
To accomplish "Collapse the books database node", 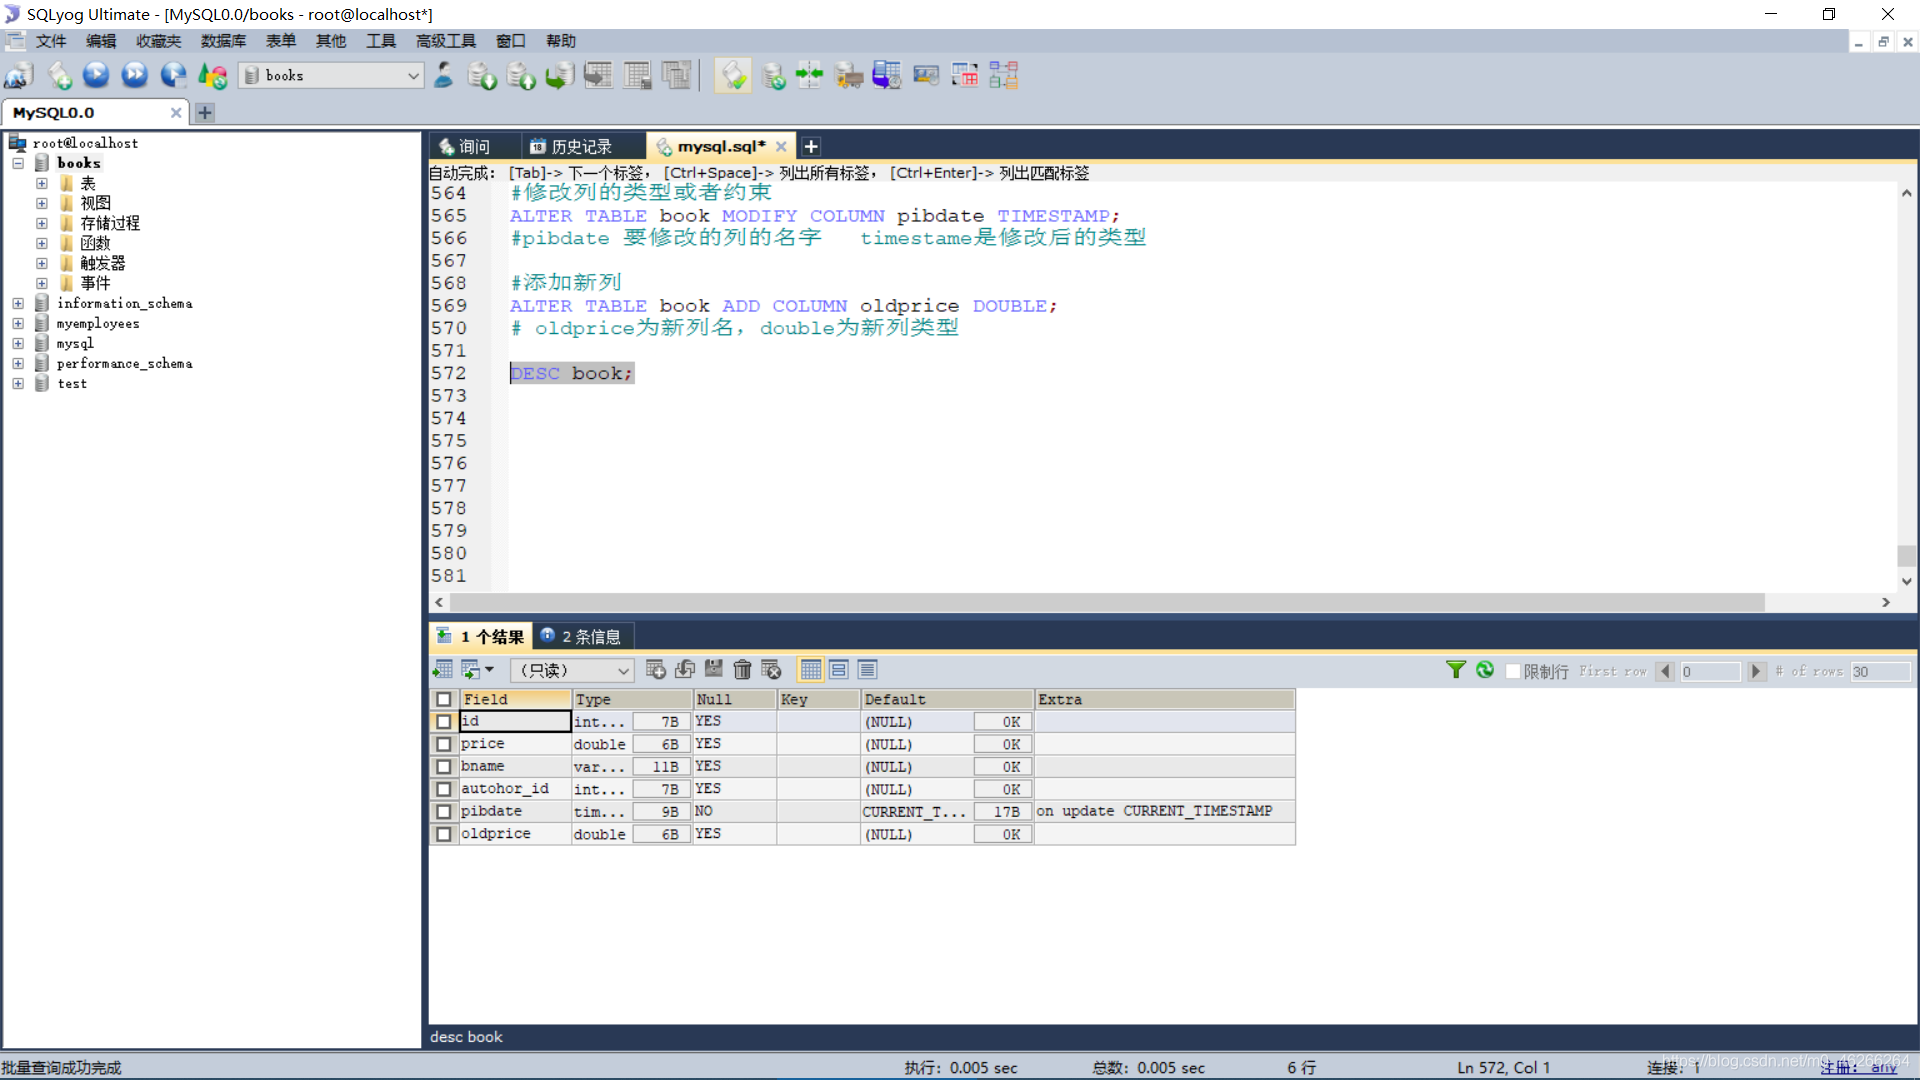I will (x=18, y=163).
